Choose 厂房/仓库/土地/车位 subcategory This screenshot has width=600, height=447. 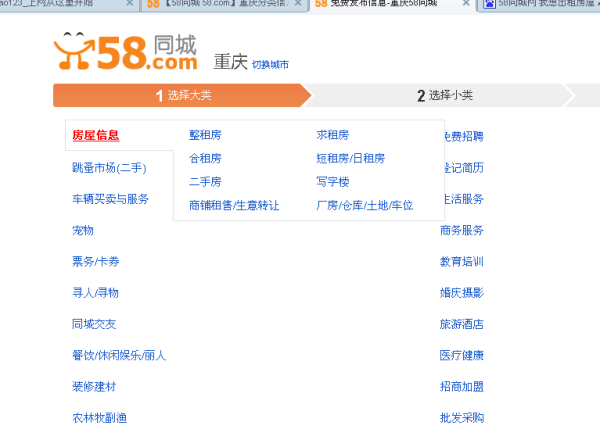364,206
